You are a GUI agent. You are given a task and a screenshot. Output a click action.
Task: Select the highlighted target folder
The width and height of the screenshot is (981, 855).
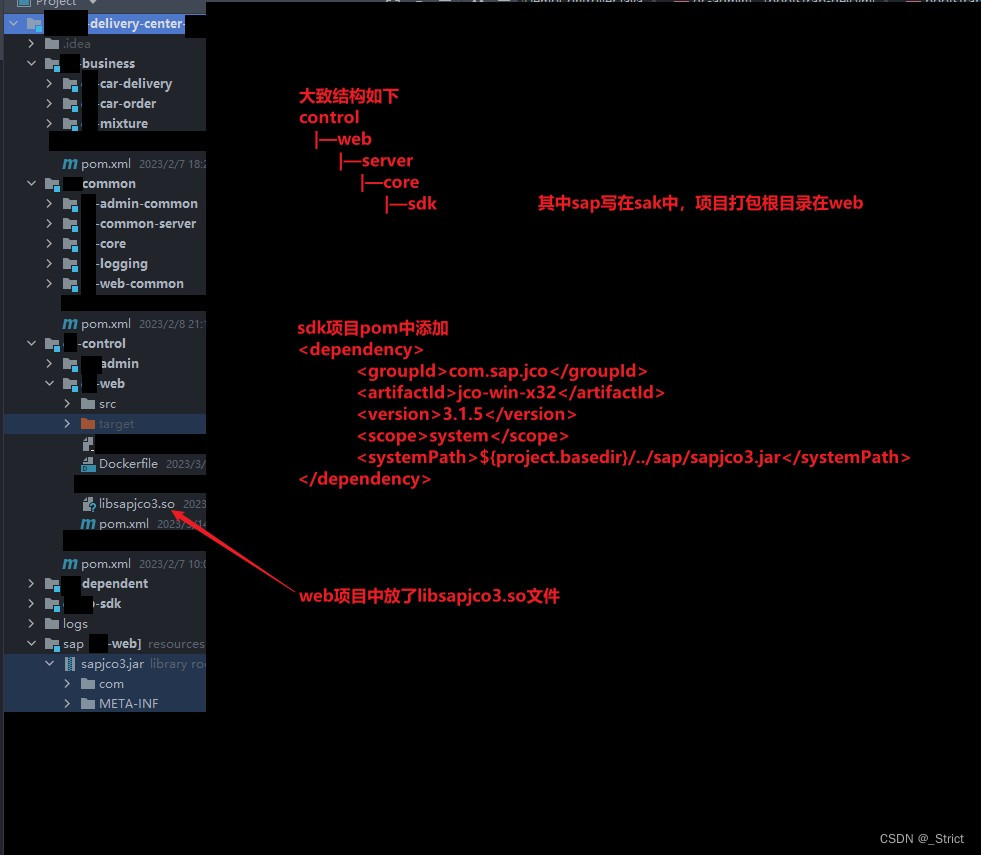point(115,423)
